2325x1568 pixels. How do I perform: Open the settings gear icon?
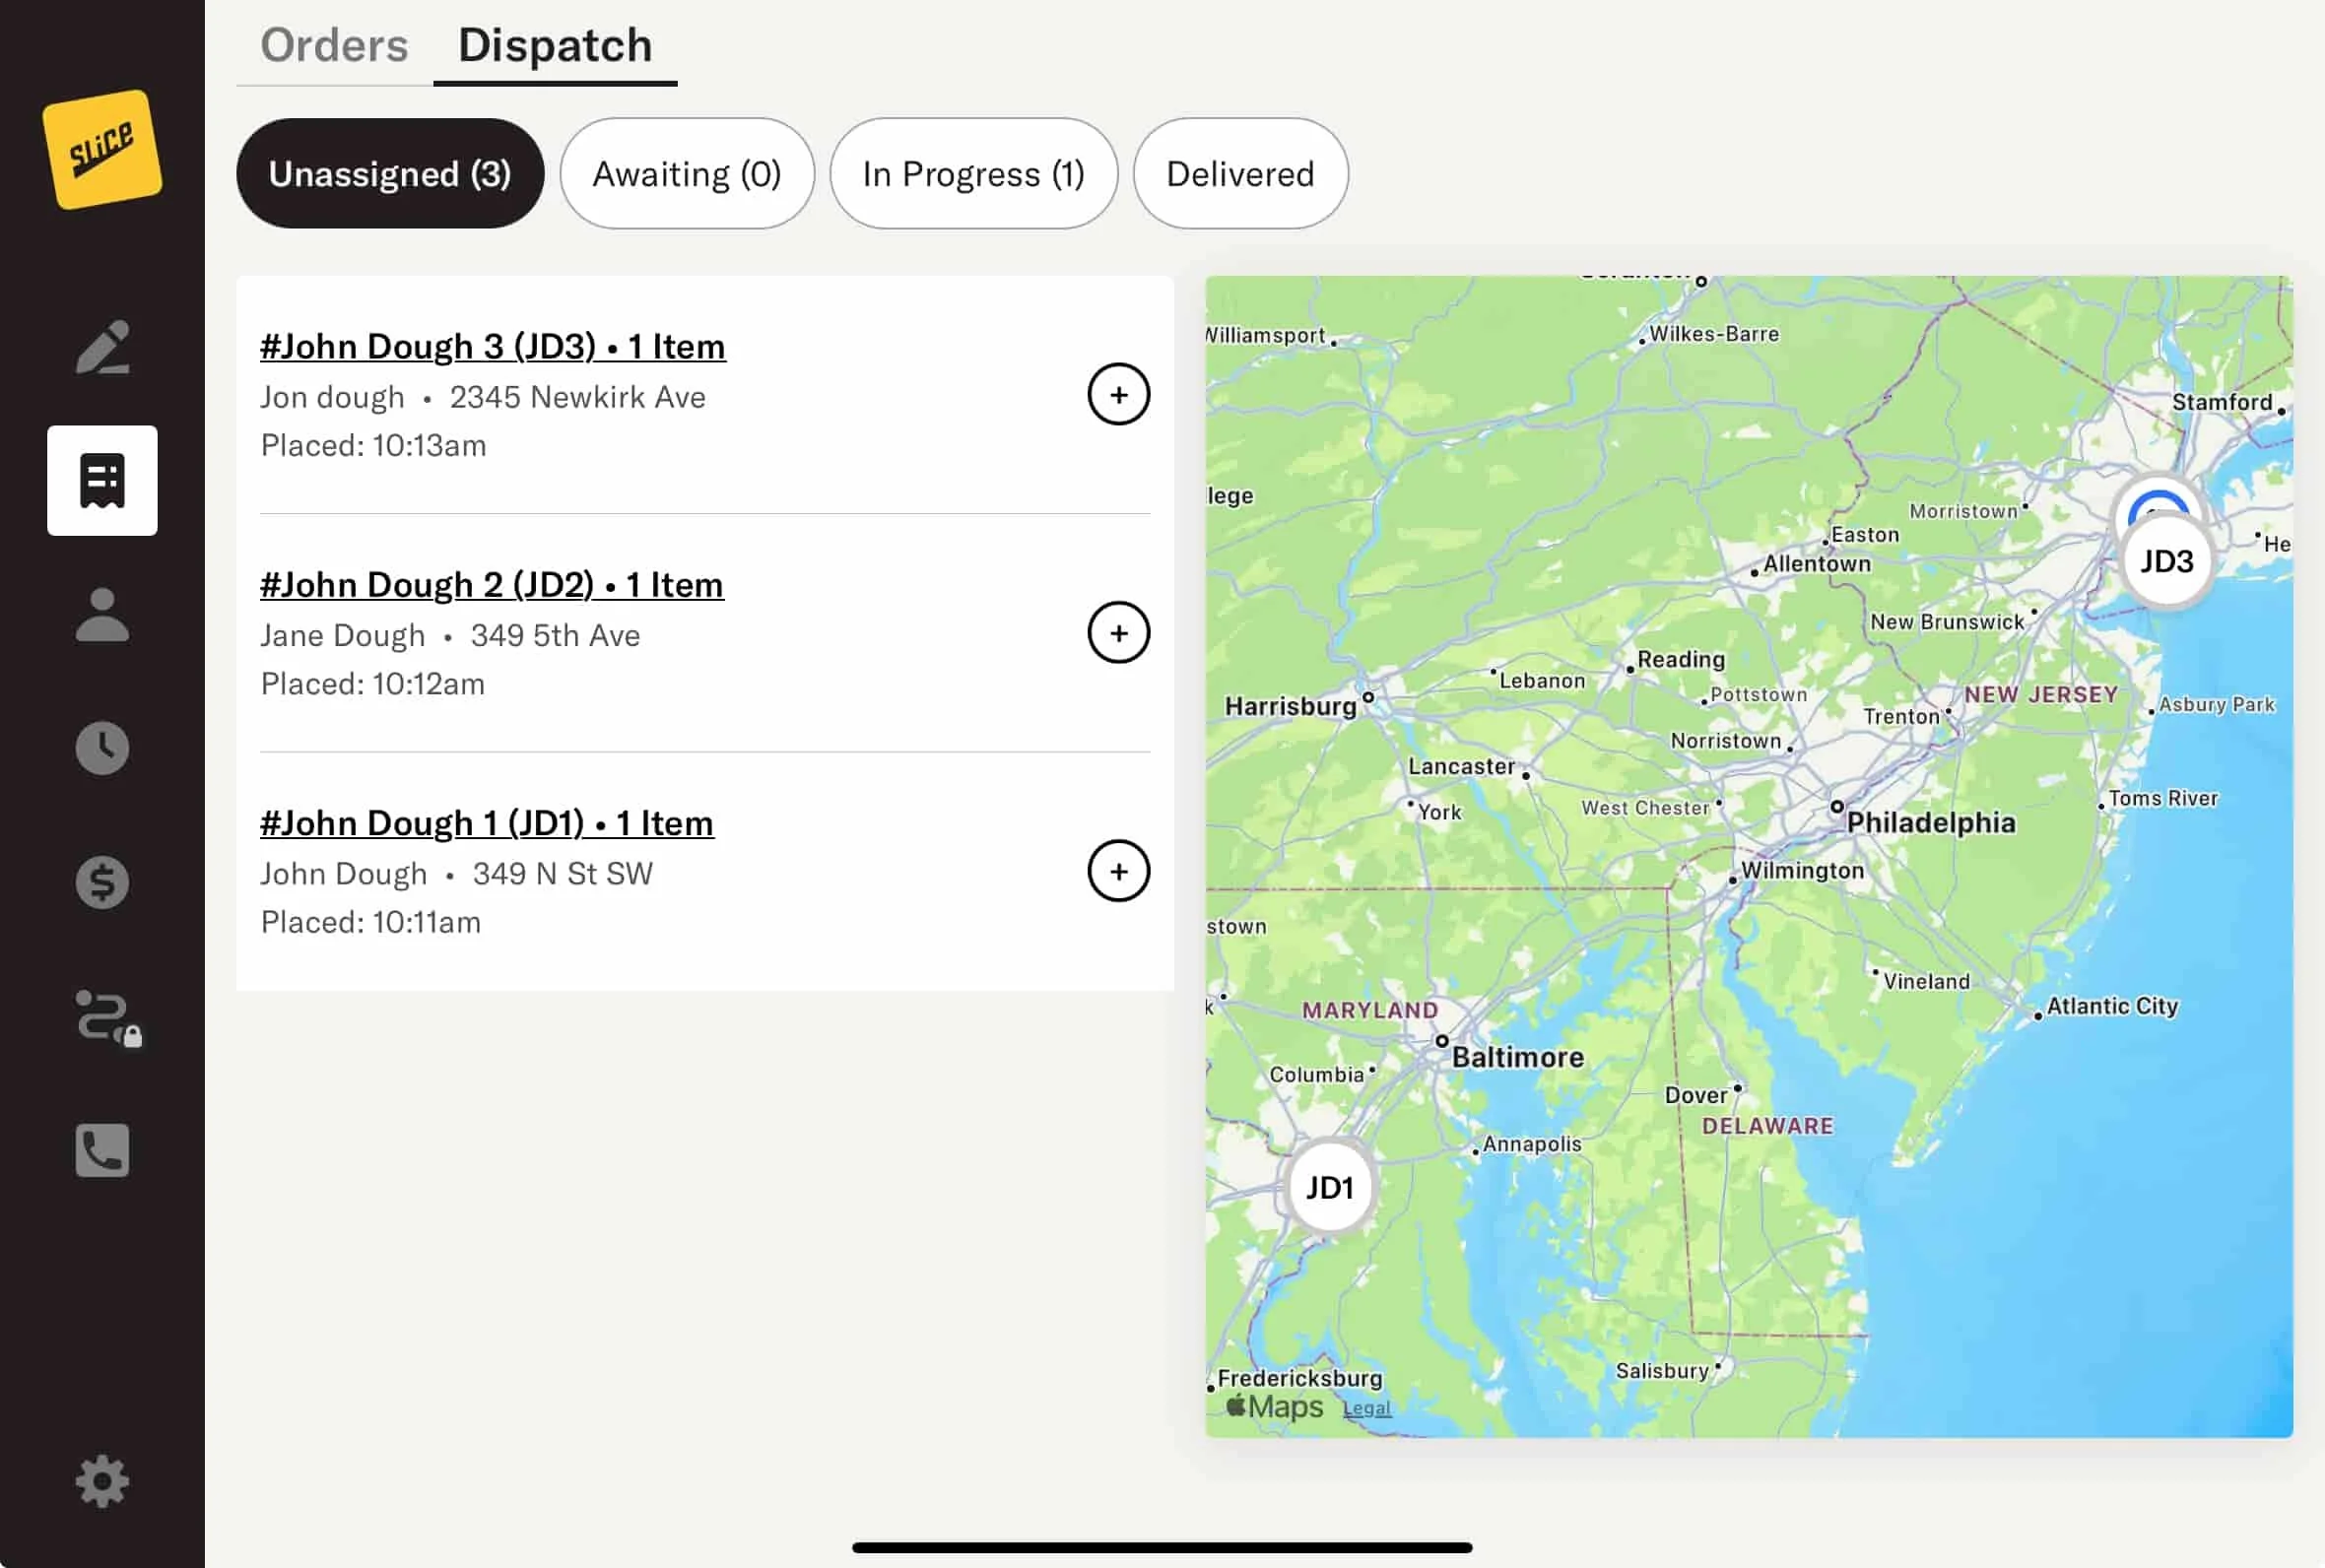point(102,1481)
